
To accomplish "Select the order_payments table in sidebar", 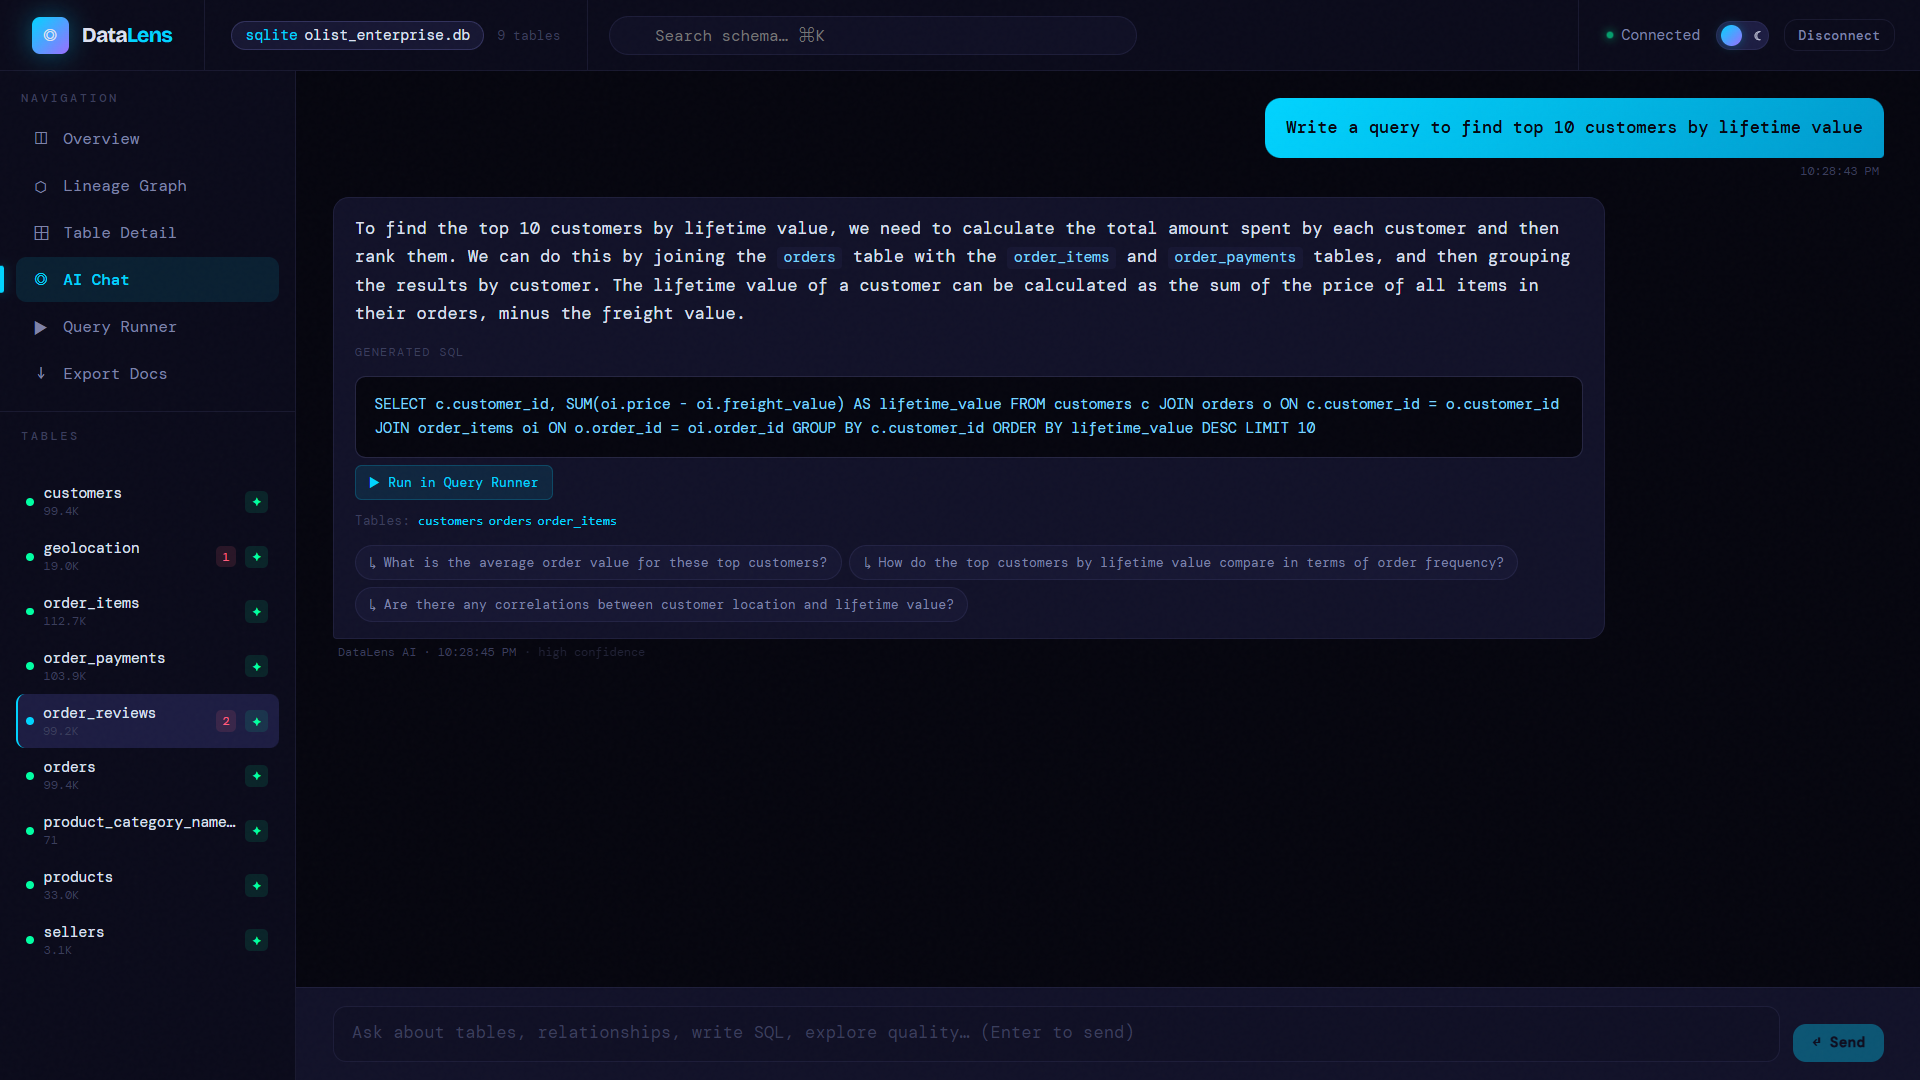I will tap(147, 667).
